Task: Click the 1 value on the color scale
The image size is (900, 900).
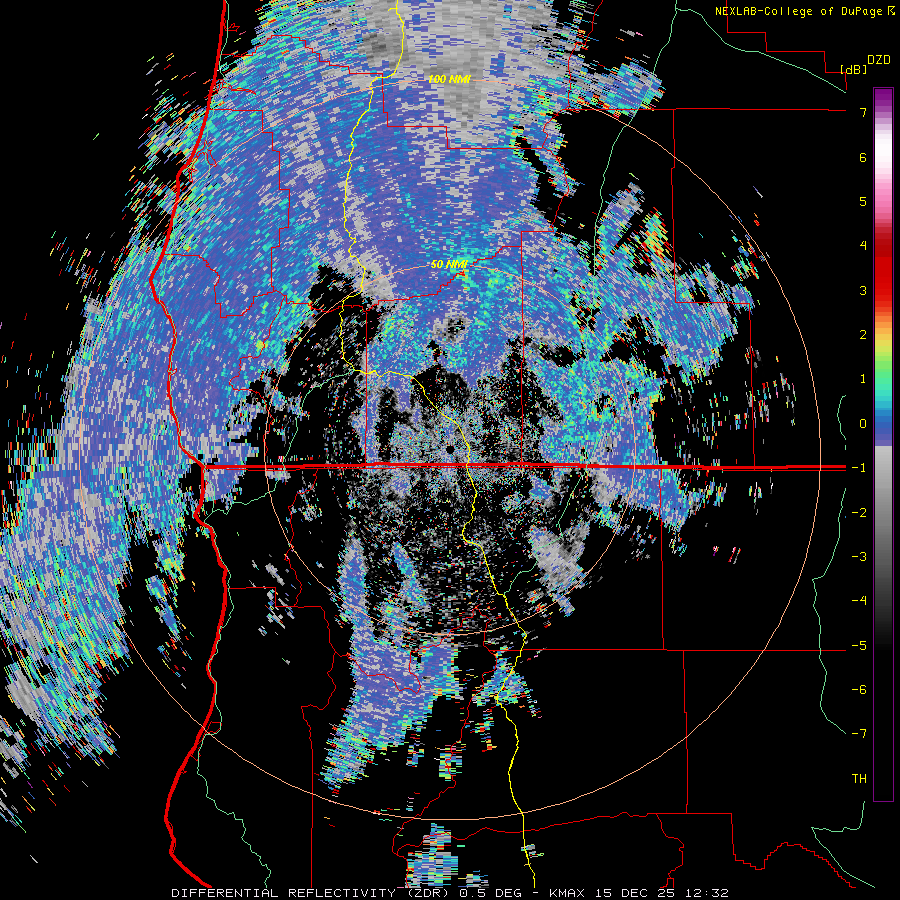Action: pos(863,379)
